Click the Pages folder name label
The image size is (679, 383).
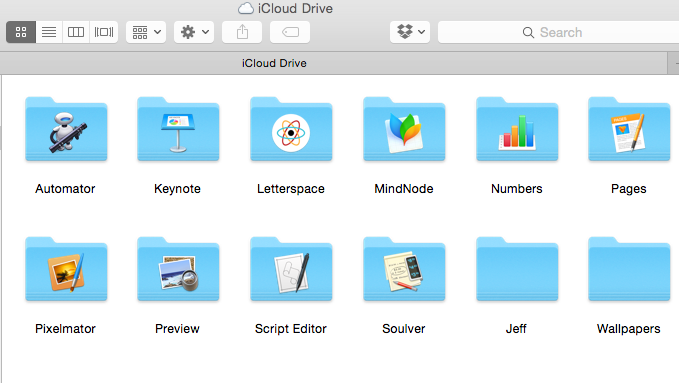(x=629, y=189)
